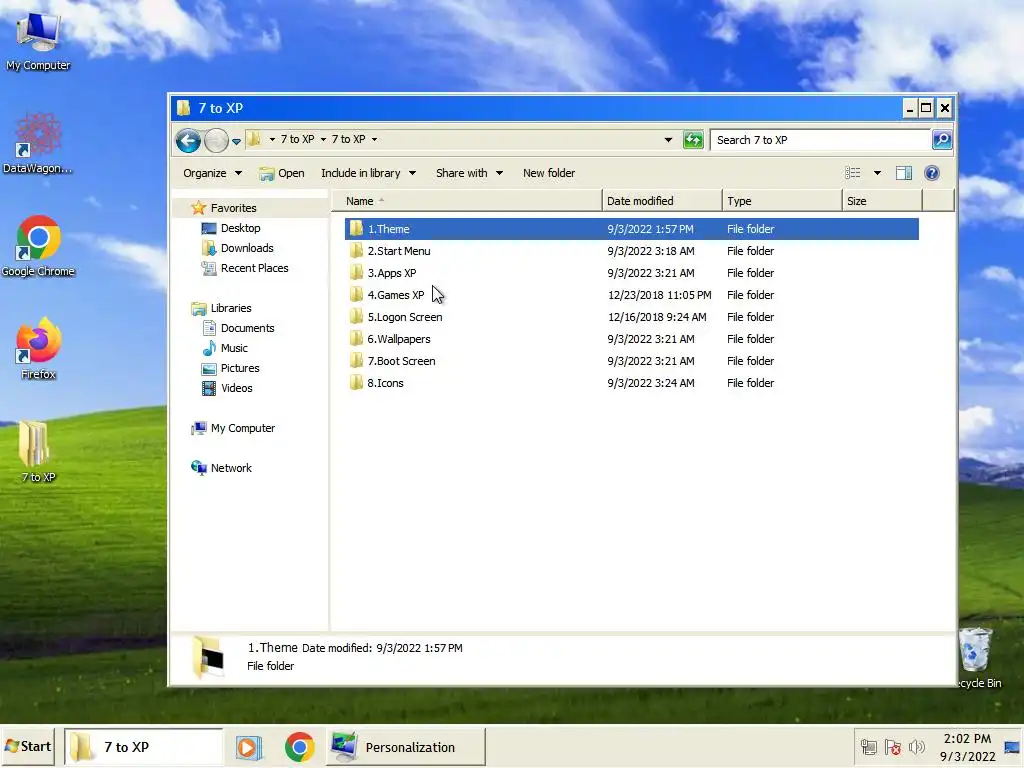This screenshot has height=768, width=1024.
Task: Click the greyed Forward navigation button
Action: (x=216, y=140)
